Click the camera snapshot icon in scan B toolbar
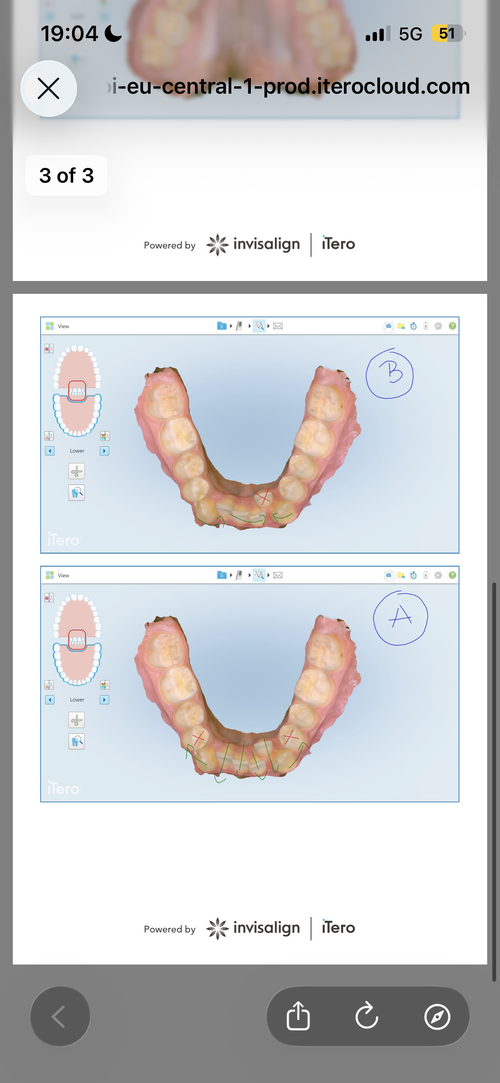This screenshot has height=1083, width=500. 389,326
